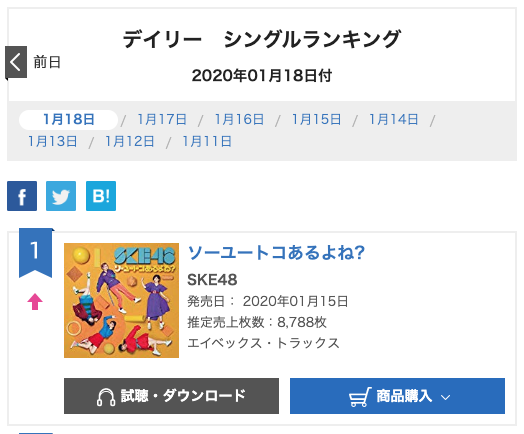Click the 試聴・ダウンロード button

pos(171,396)
